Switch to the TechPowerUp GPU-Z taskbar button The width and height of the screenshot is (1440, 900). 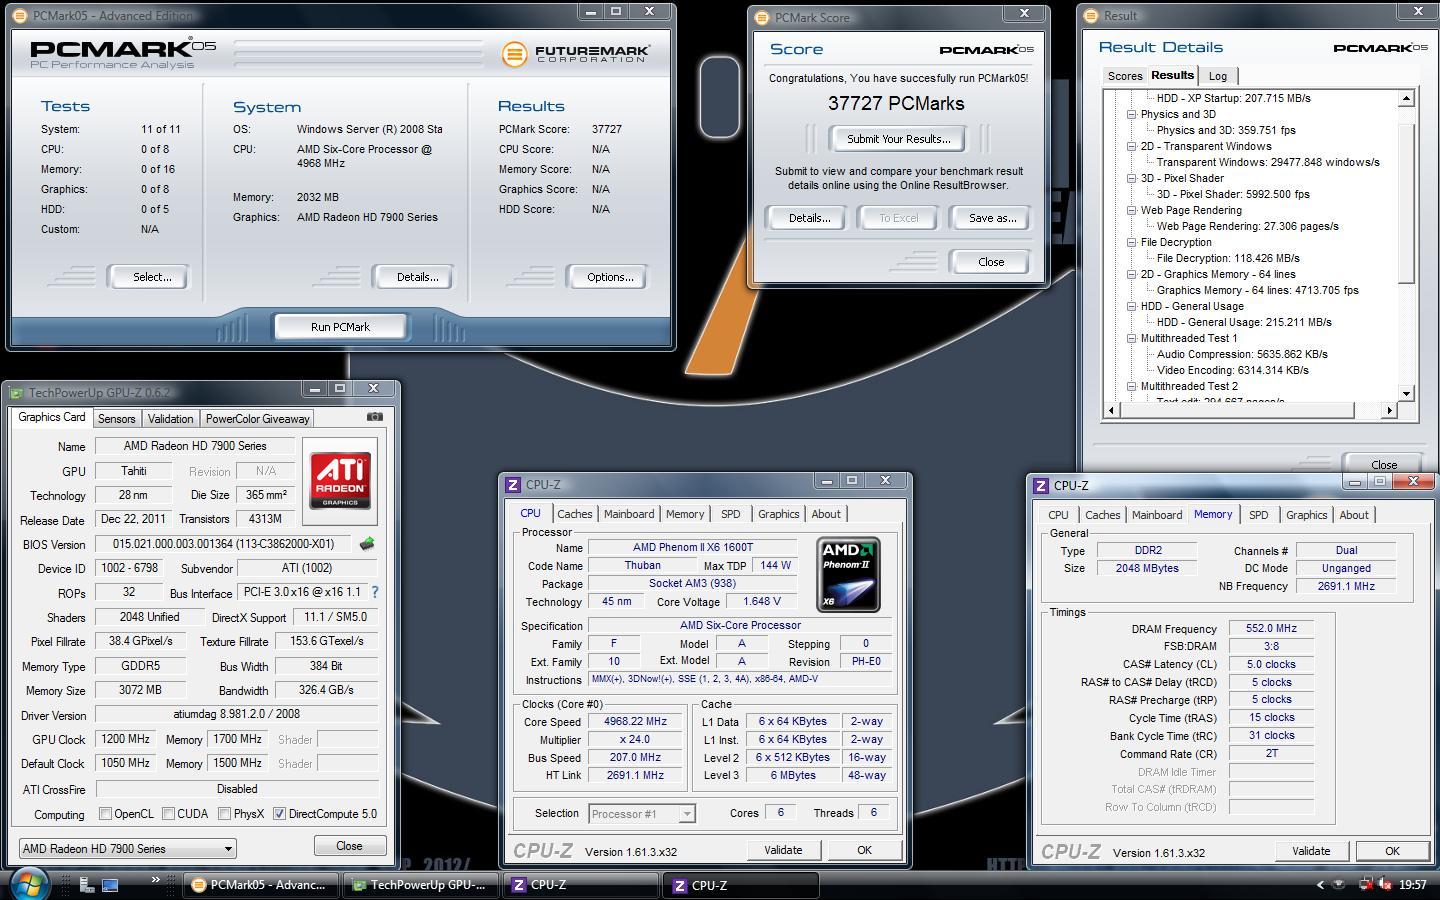tap(420, 885)
